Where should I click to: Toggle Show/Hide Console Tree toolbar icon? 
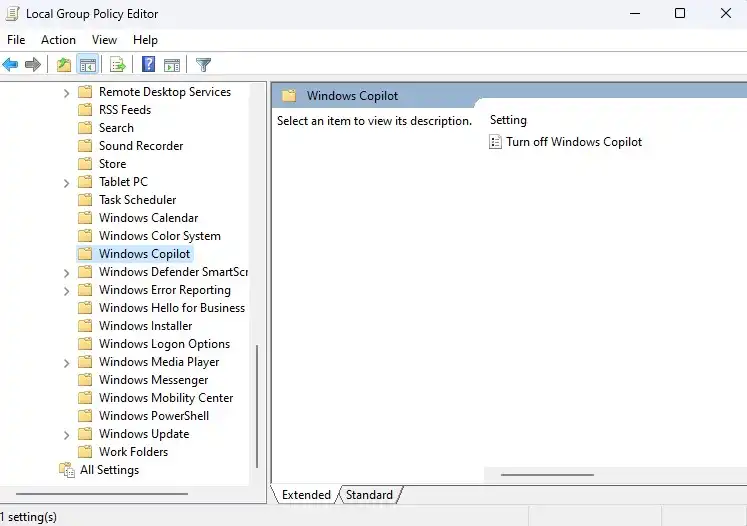[88, 64]
